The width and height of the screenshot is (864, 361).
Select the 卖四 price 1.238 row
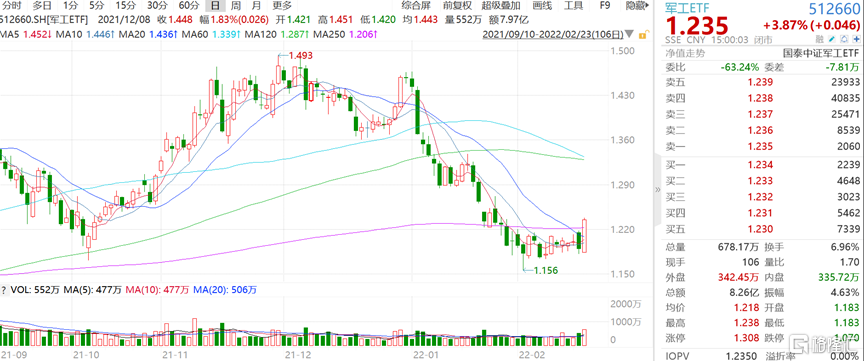(762, 99)
